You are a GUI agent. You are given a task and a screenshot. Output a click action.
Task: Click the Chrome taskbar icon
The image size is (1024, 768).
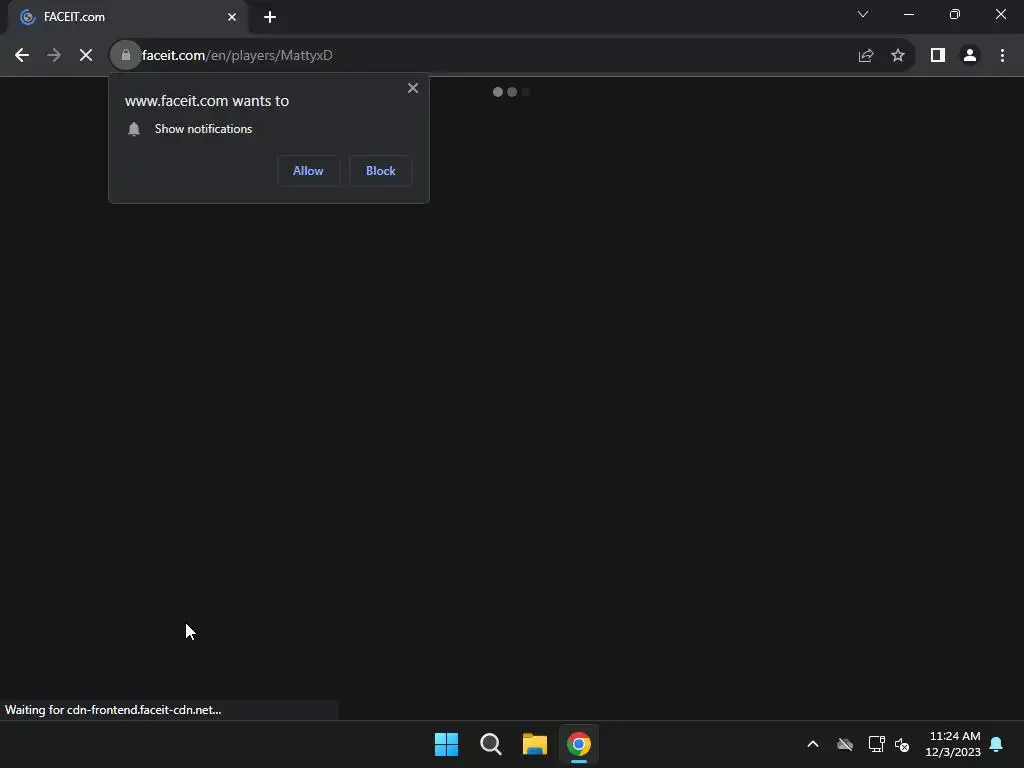(x=579, y=744)
